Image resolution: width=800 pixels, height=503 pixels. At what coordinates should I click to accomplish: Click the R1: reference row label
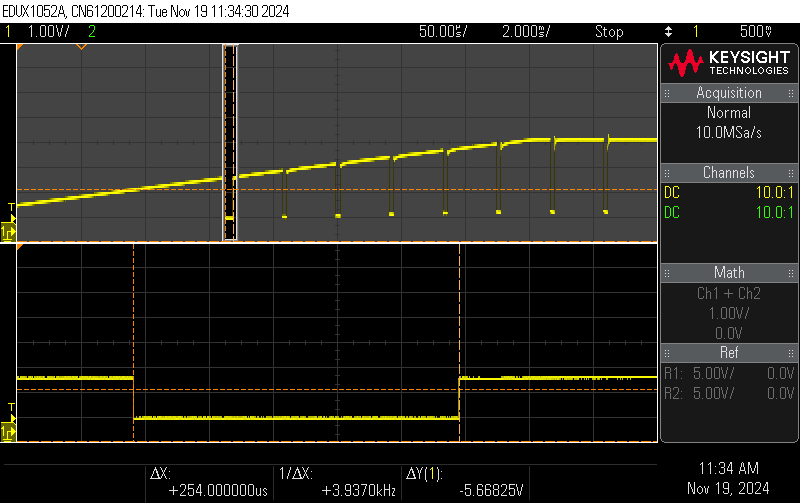(673, 374)
